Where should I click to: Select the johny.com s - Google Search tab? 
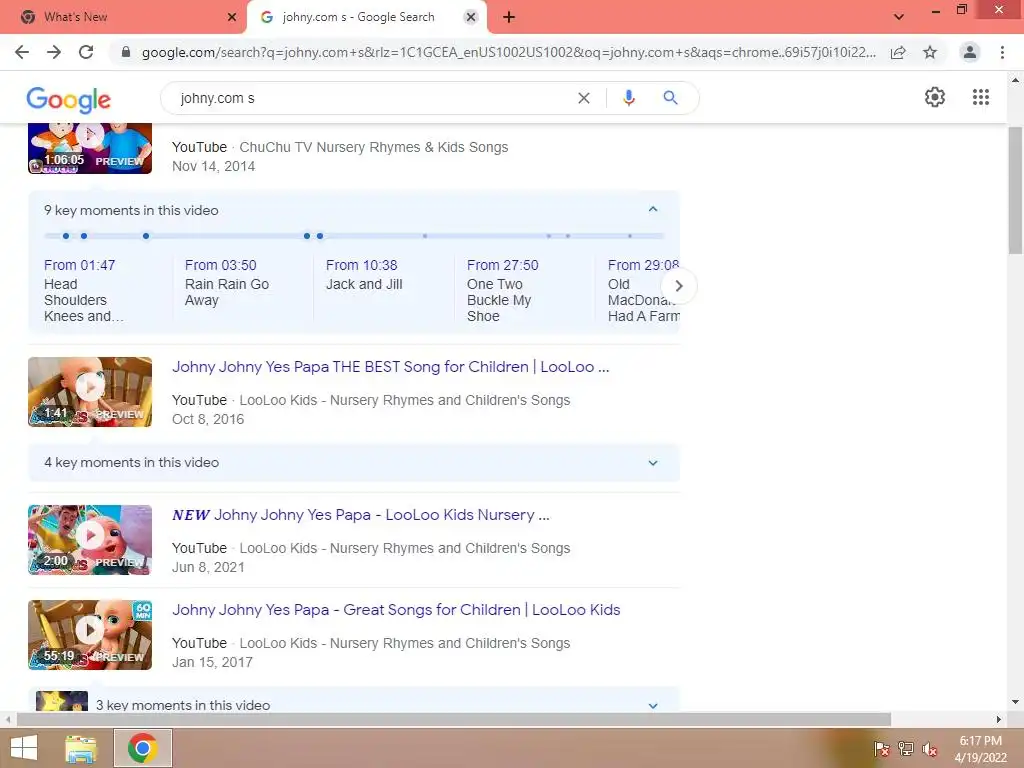coord(366,17)
